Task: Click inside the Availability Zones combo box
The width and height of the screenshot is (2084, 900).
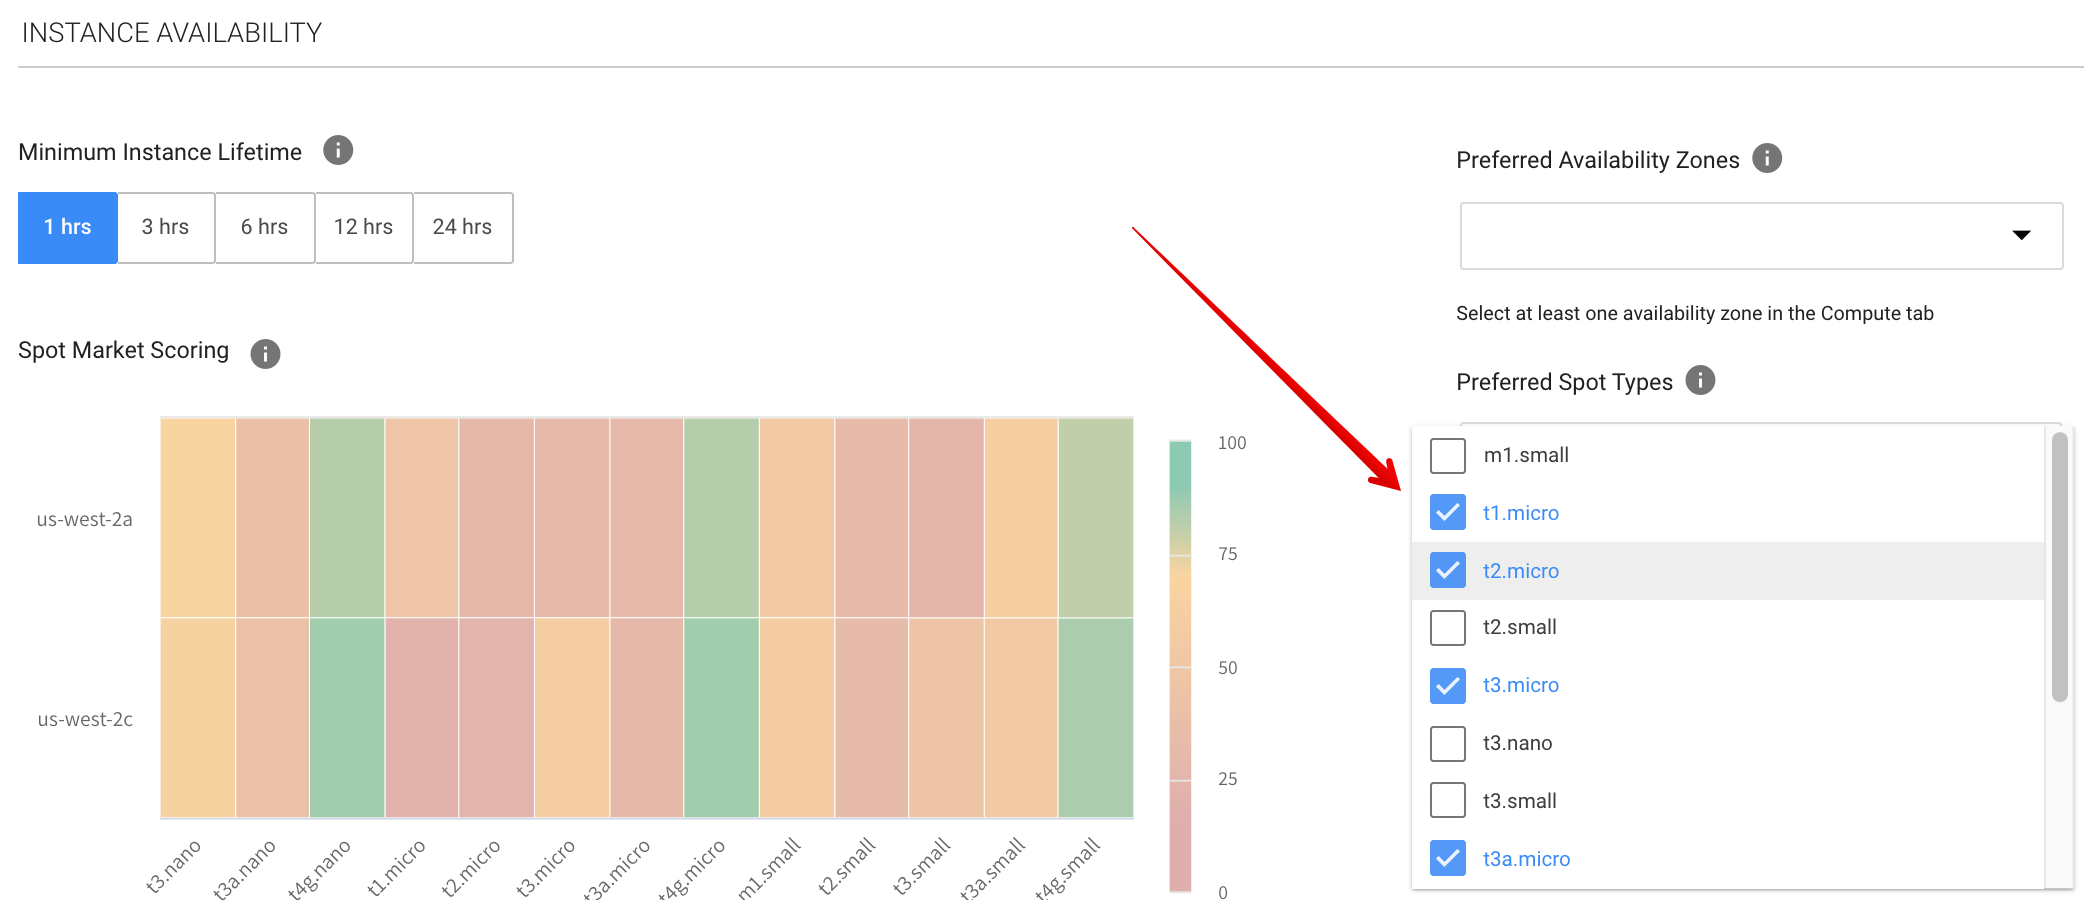Action: tap(1730, 236)
